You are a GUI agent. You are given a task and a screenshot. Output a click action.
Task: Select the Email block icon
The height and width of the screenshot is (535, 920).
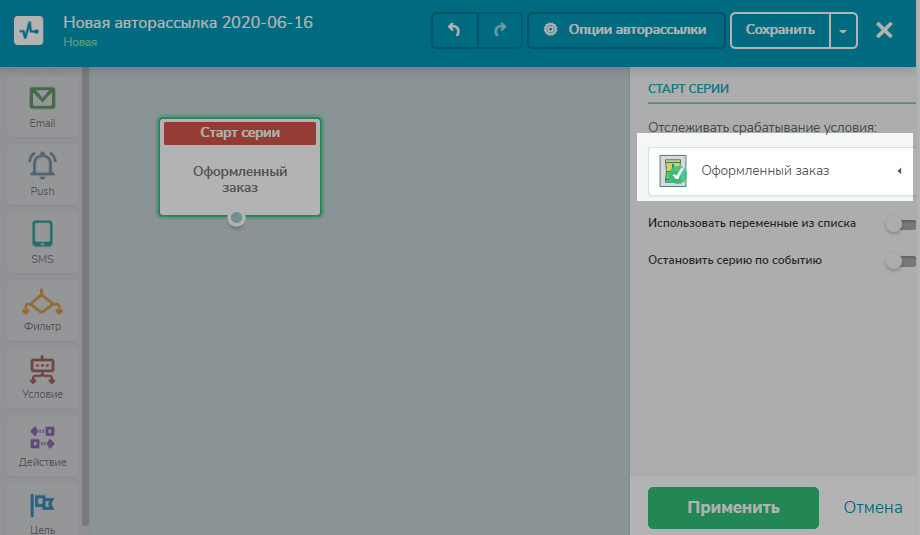click(x=42, y=99)
